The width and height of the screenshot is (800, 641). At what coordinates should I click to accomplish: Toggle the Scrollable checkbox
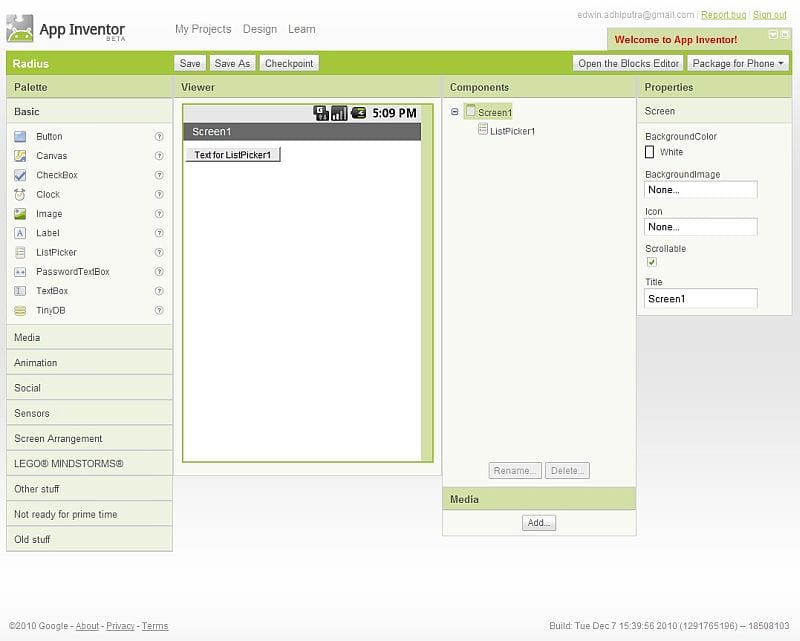click(652, 262)
